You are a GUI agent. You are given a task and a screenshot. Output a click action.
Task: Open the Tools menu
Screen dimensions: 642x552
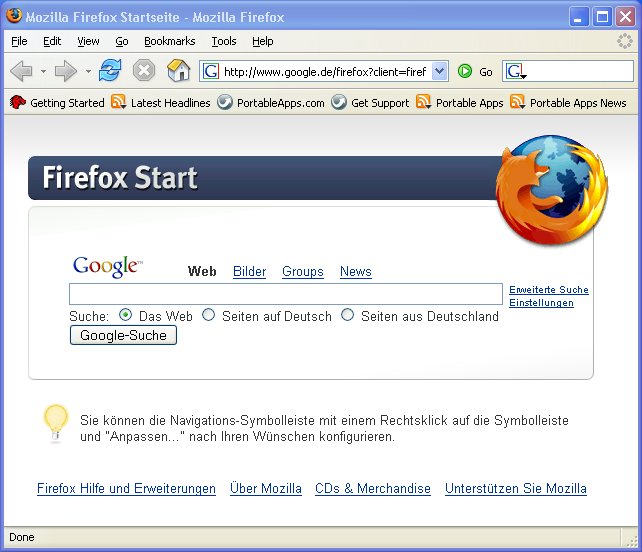pyautogui.click(x=224, y=41)
